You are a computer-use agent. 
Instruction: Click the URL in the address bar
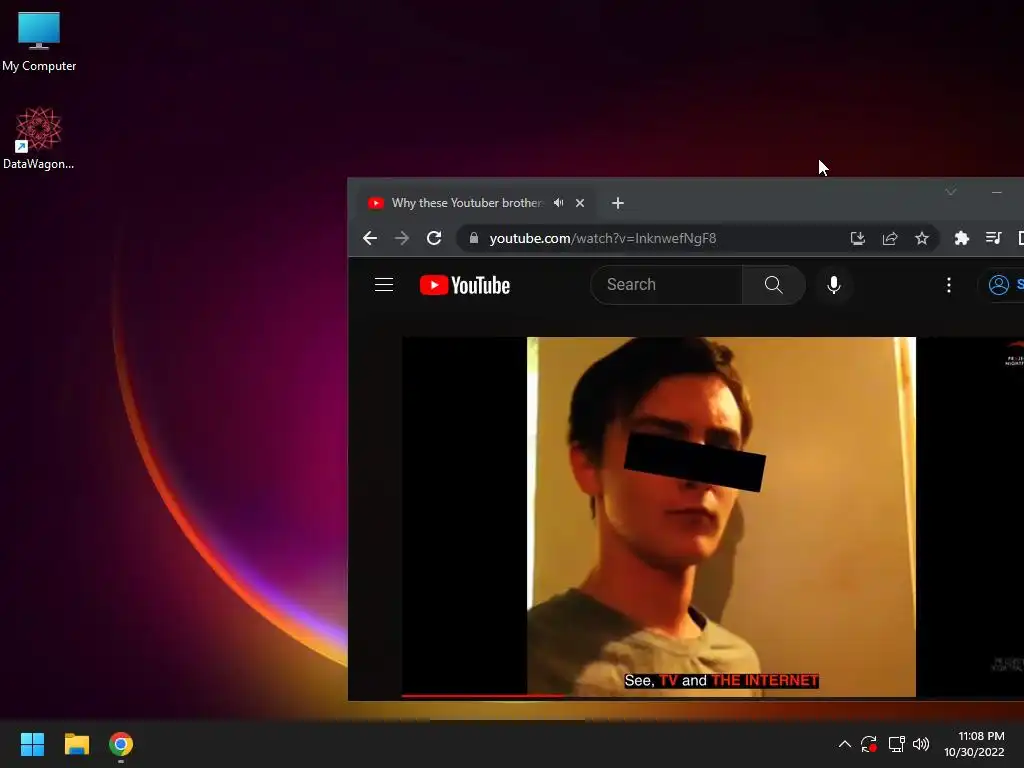coord(603,238)
